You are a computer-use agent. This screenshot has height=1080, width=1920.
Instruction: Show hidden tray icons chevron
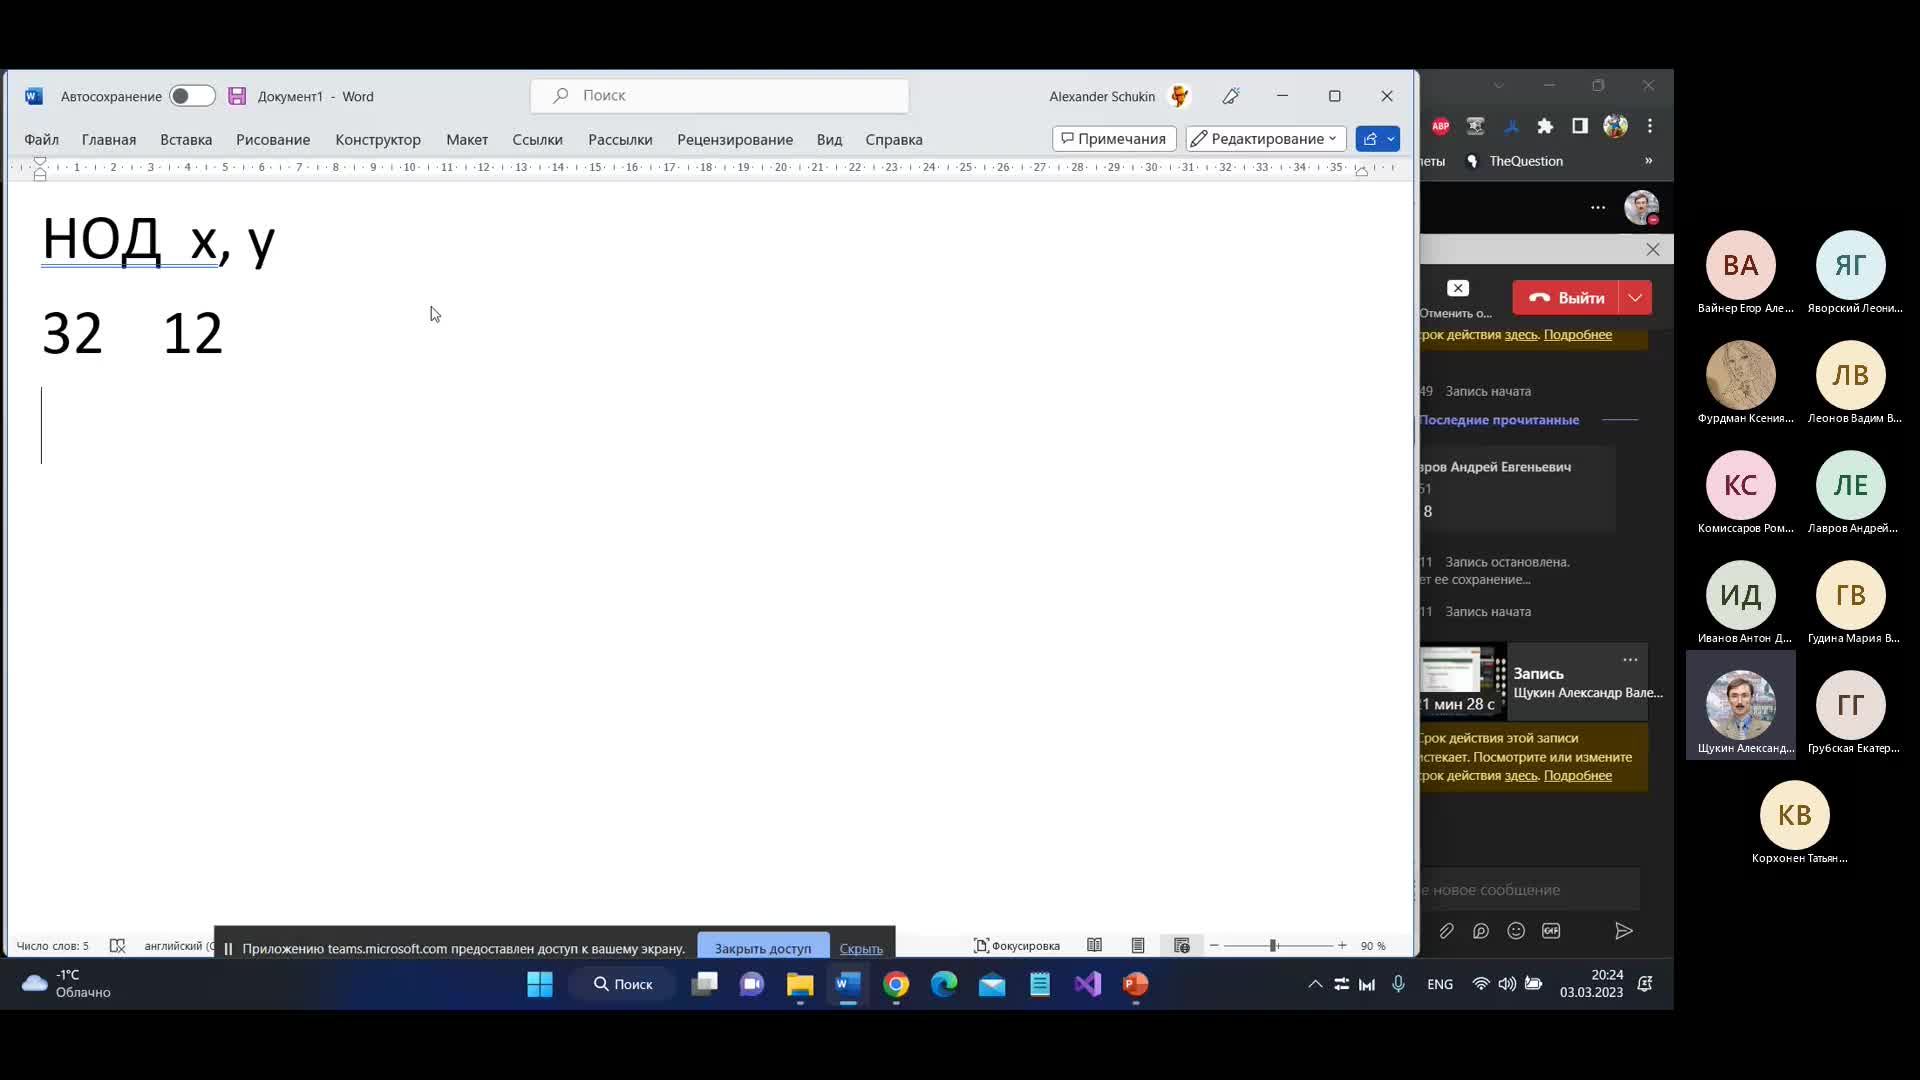point(1315,985)
